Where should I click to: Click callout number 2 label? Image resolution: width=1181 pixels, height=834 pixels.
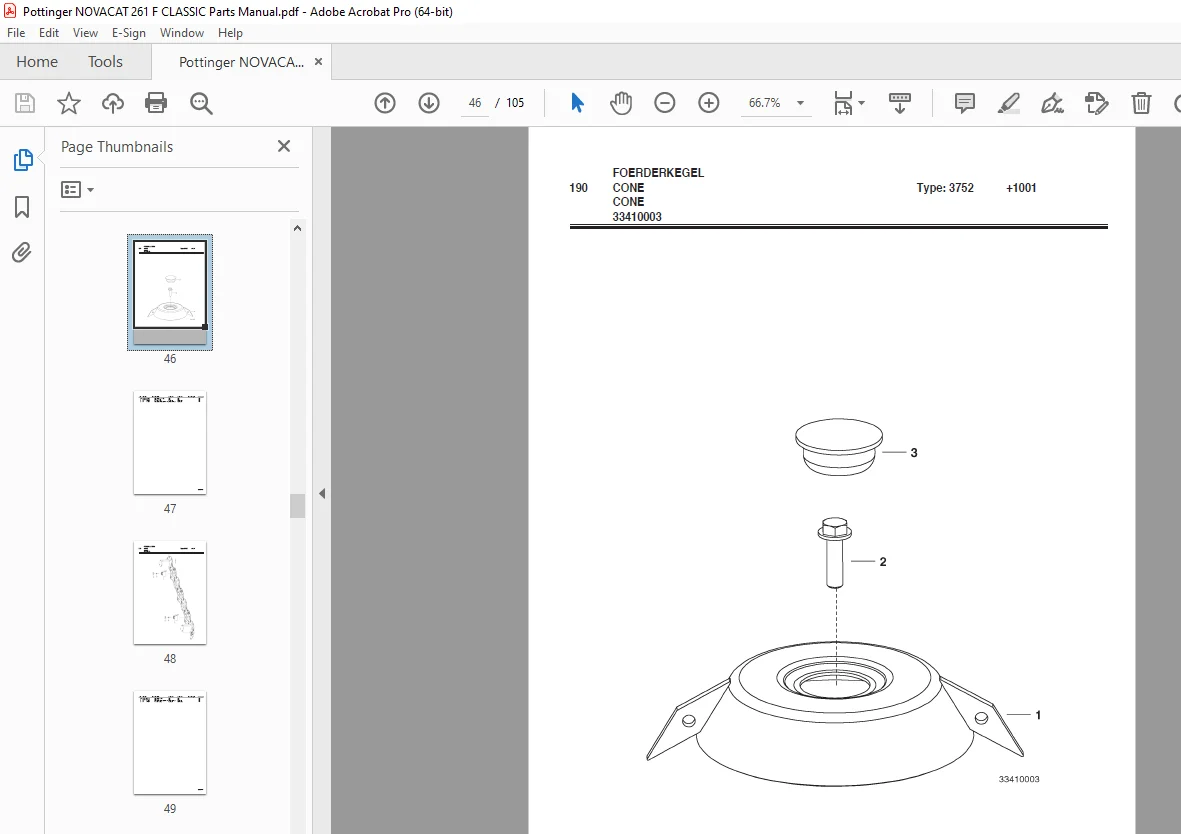tap(883, 562)
